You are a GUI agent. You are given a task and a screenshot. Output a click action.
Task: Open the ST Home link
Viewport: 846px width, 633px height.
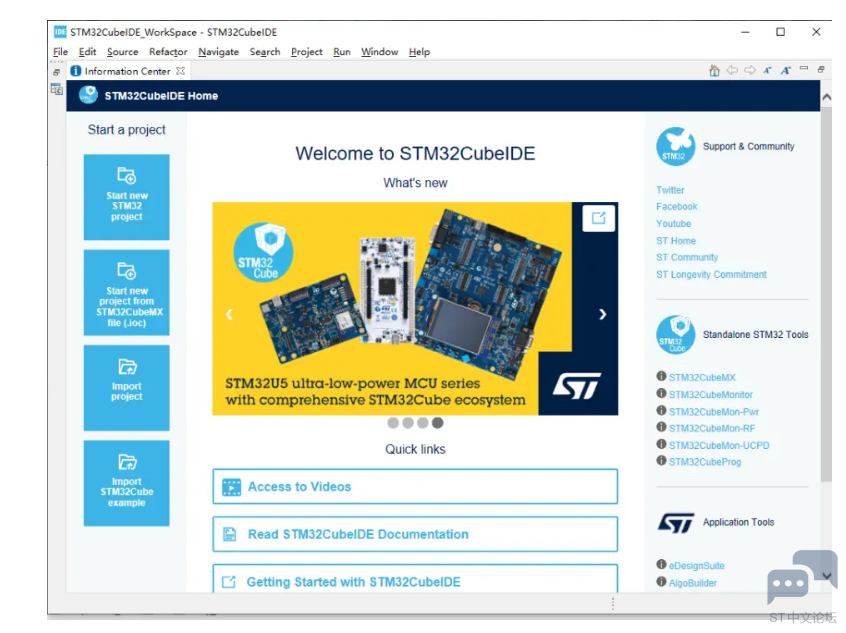[676, 241]
